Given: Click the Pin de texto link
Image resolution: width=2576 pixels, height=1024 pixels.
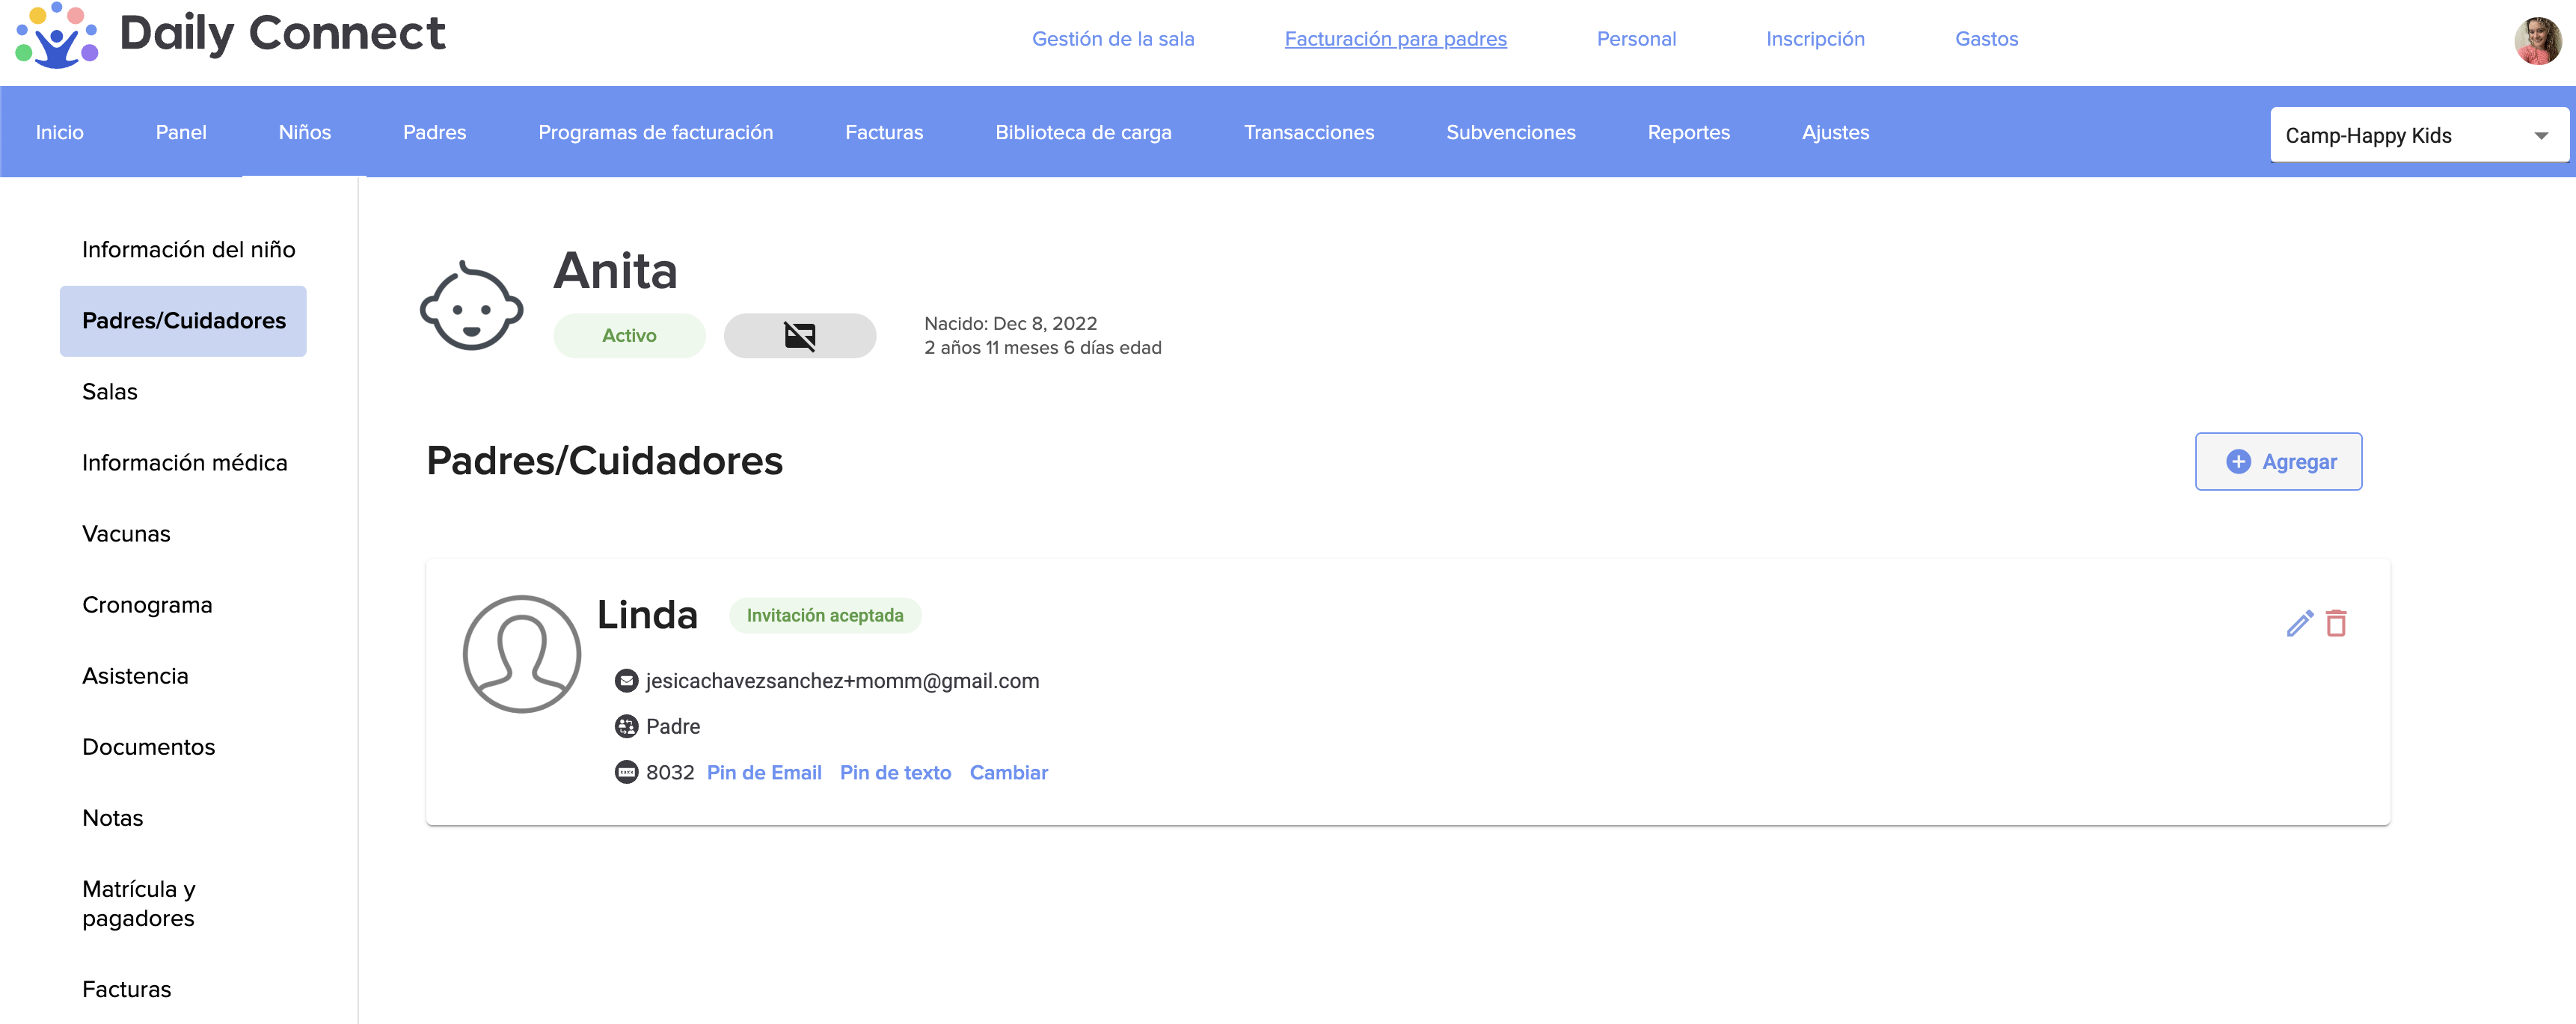Looking at the screenshot, I should tap(895, 772).
